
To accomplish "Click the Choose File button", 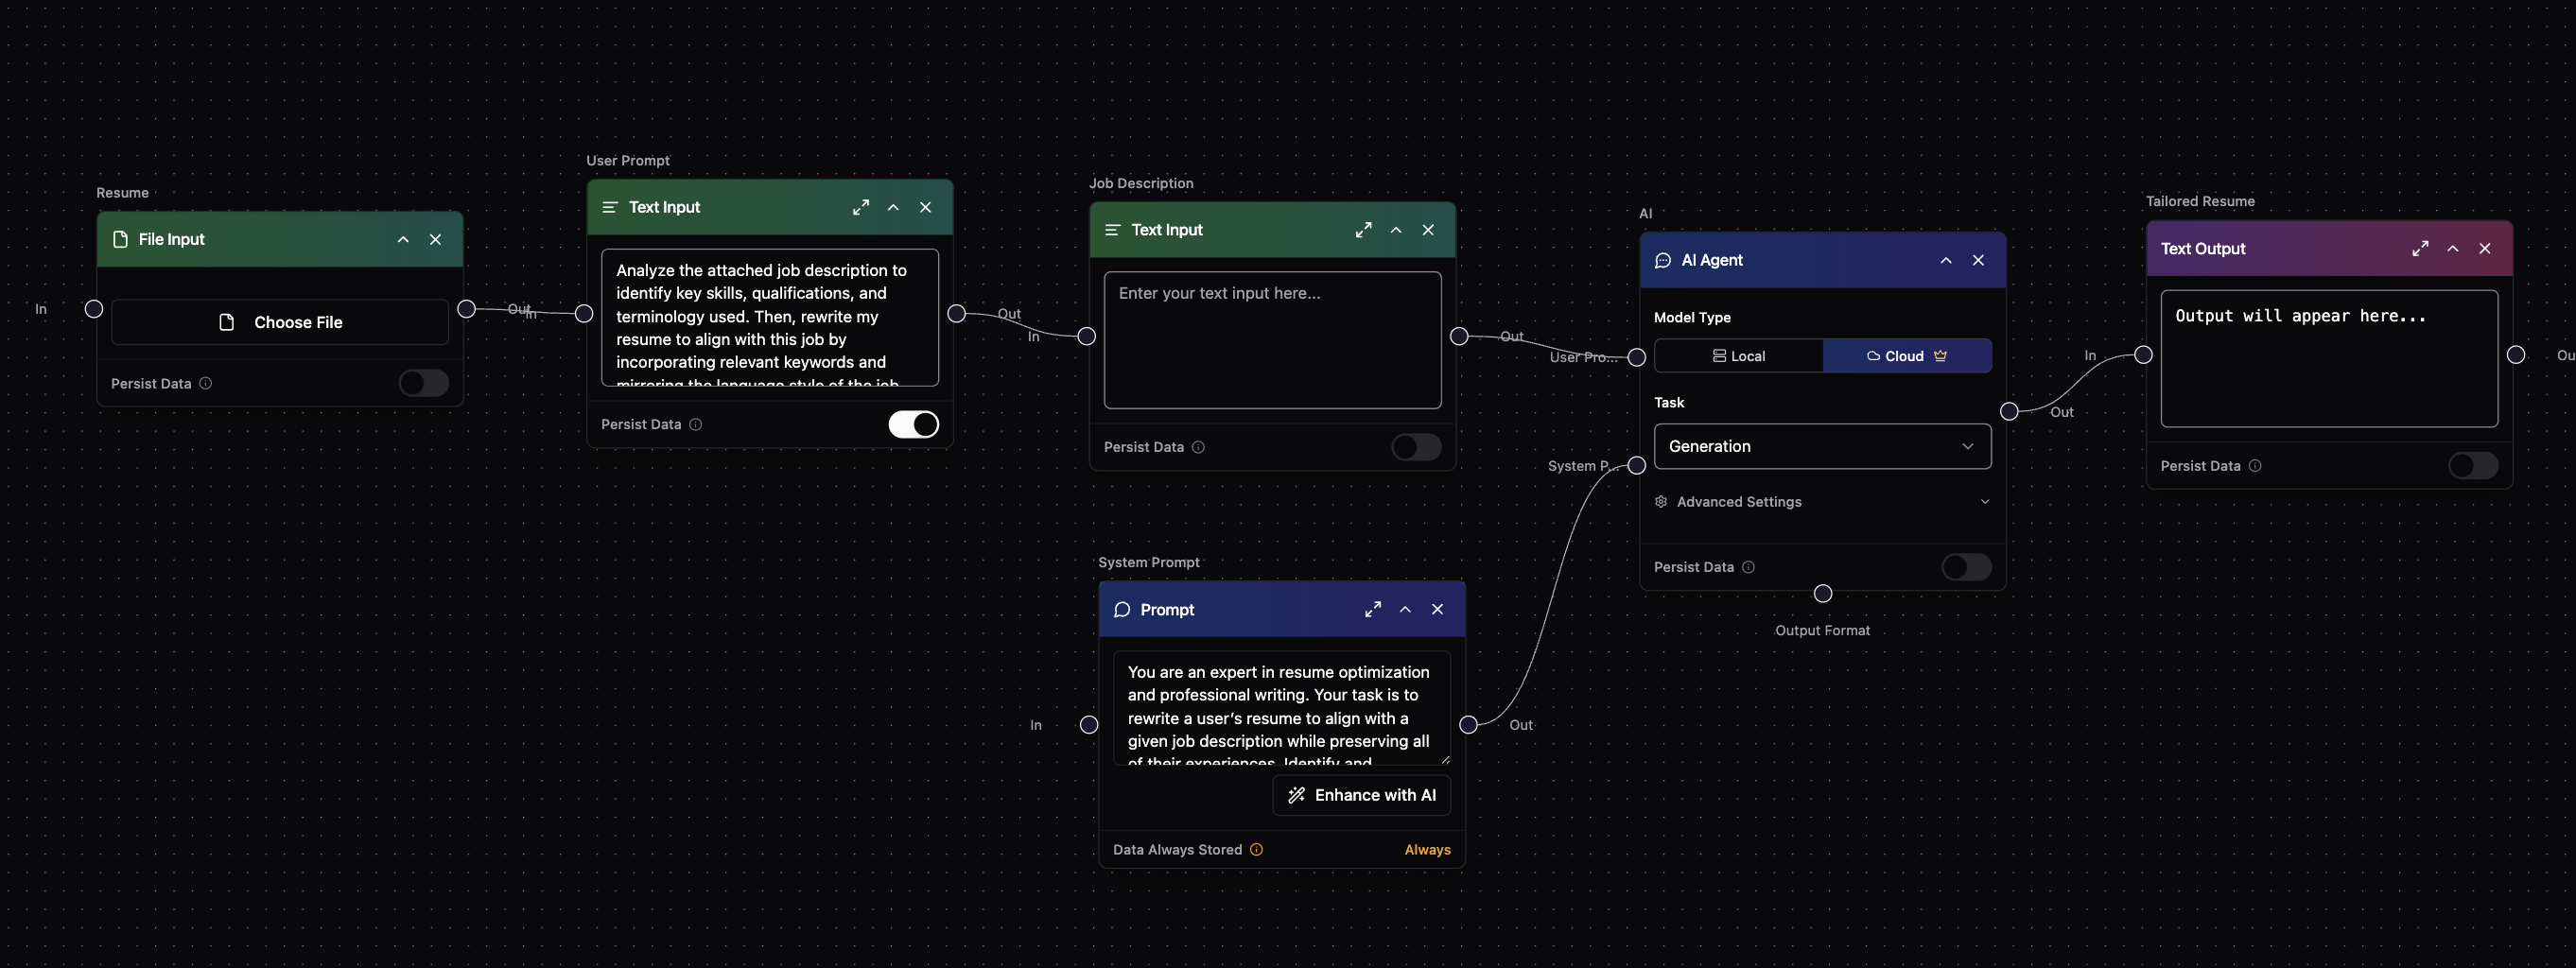I will point(279,322).
